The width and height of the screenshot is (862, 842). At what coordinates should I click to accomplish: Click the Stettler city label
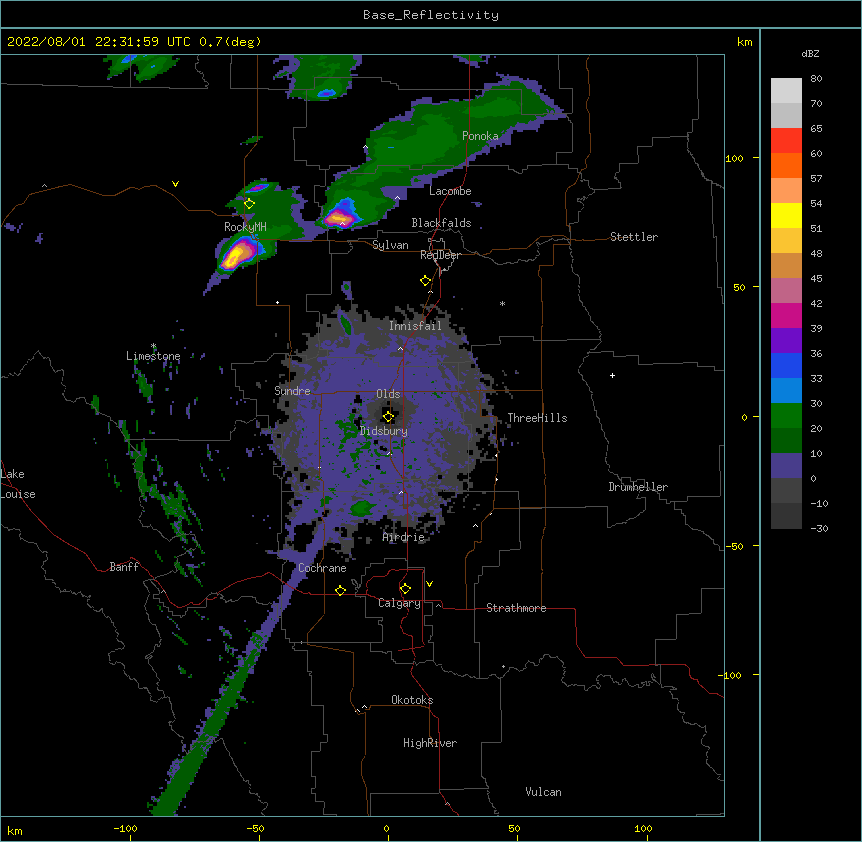coord(634,237)
